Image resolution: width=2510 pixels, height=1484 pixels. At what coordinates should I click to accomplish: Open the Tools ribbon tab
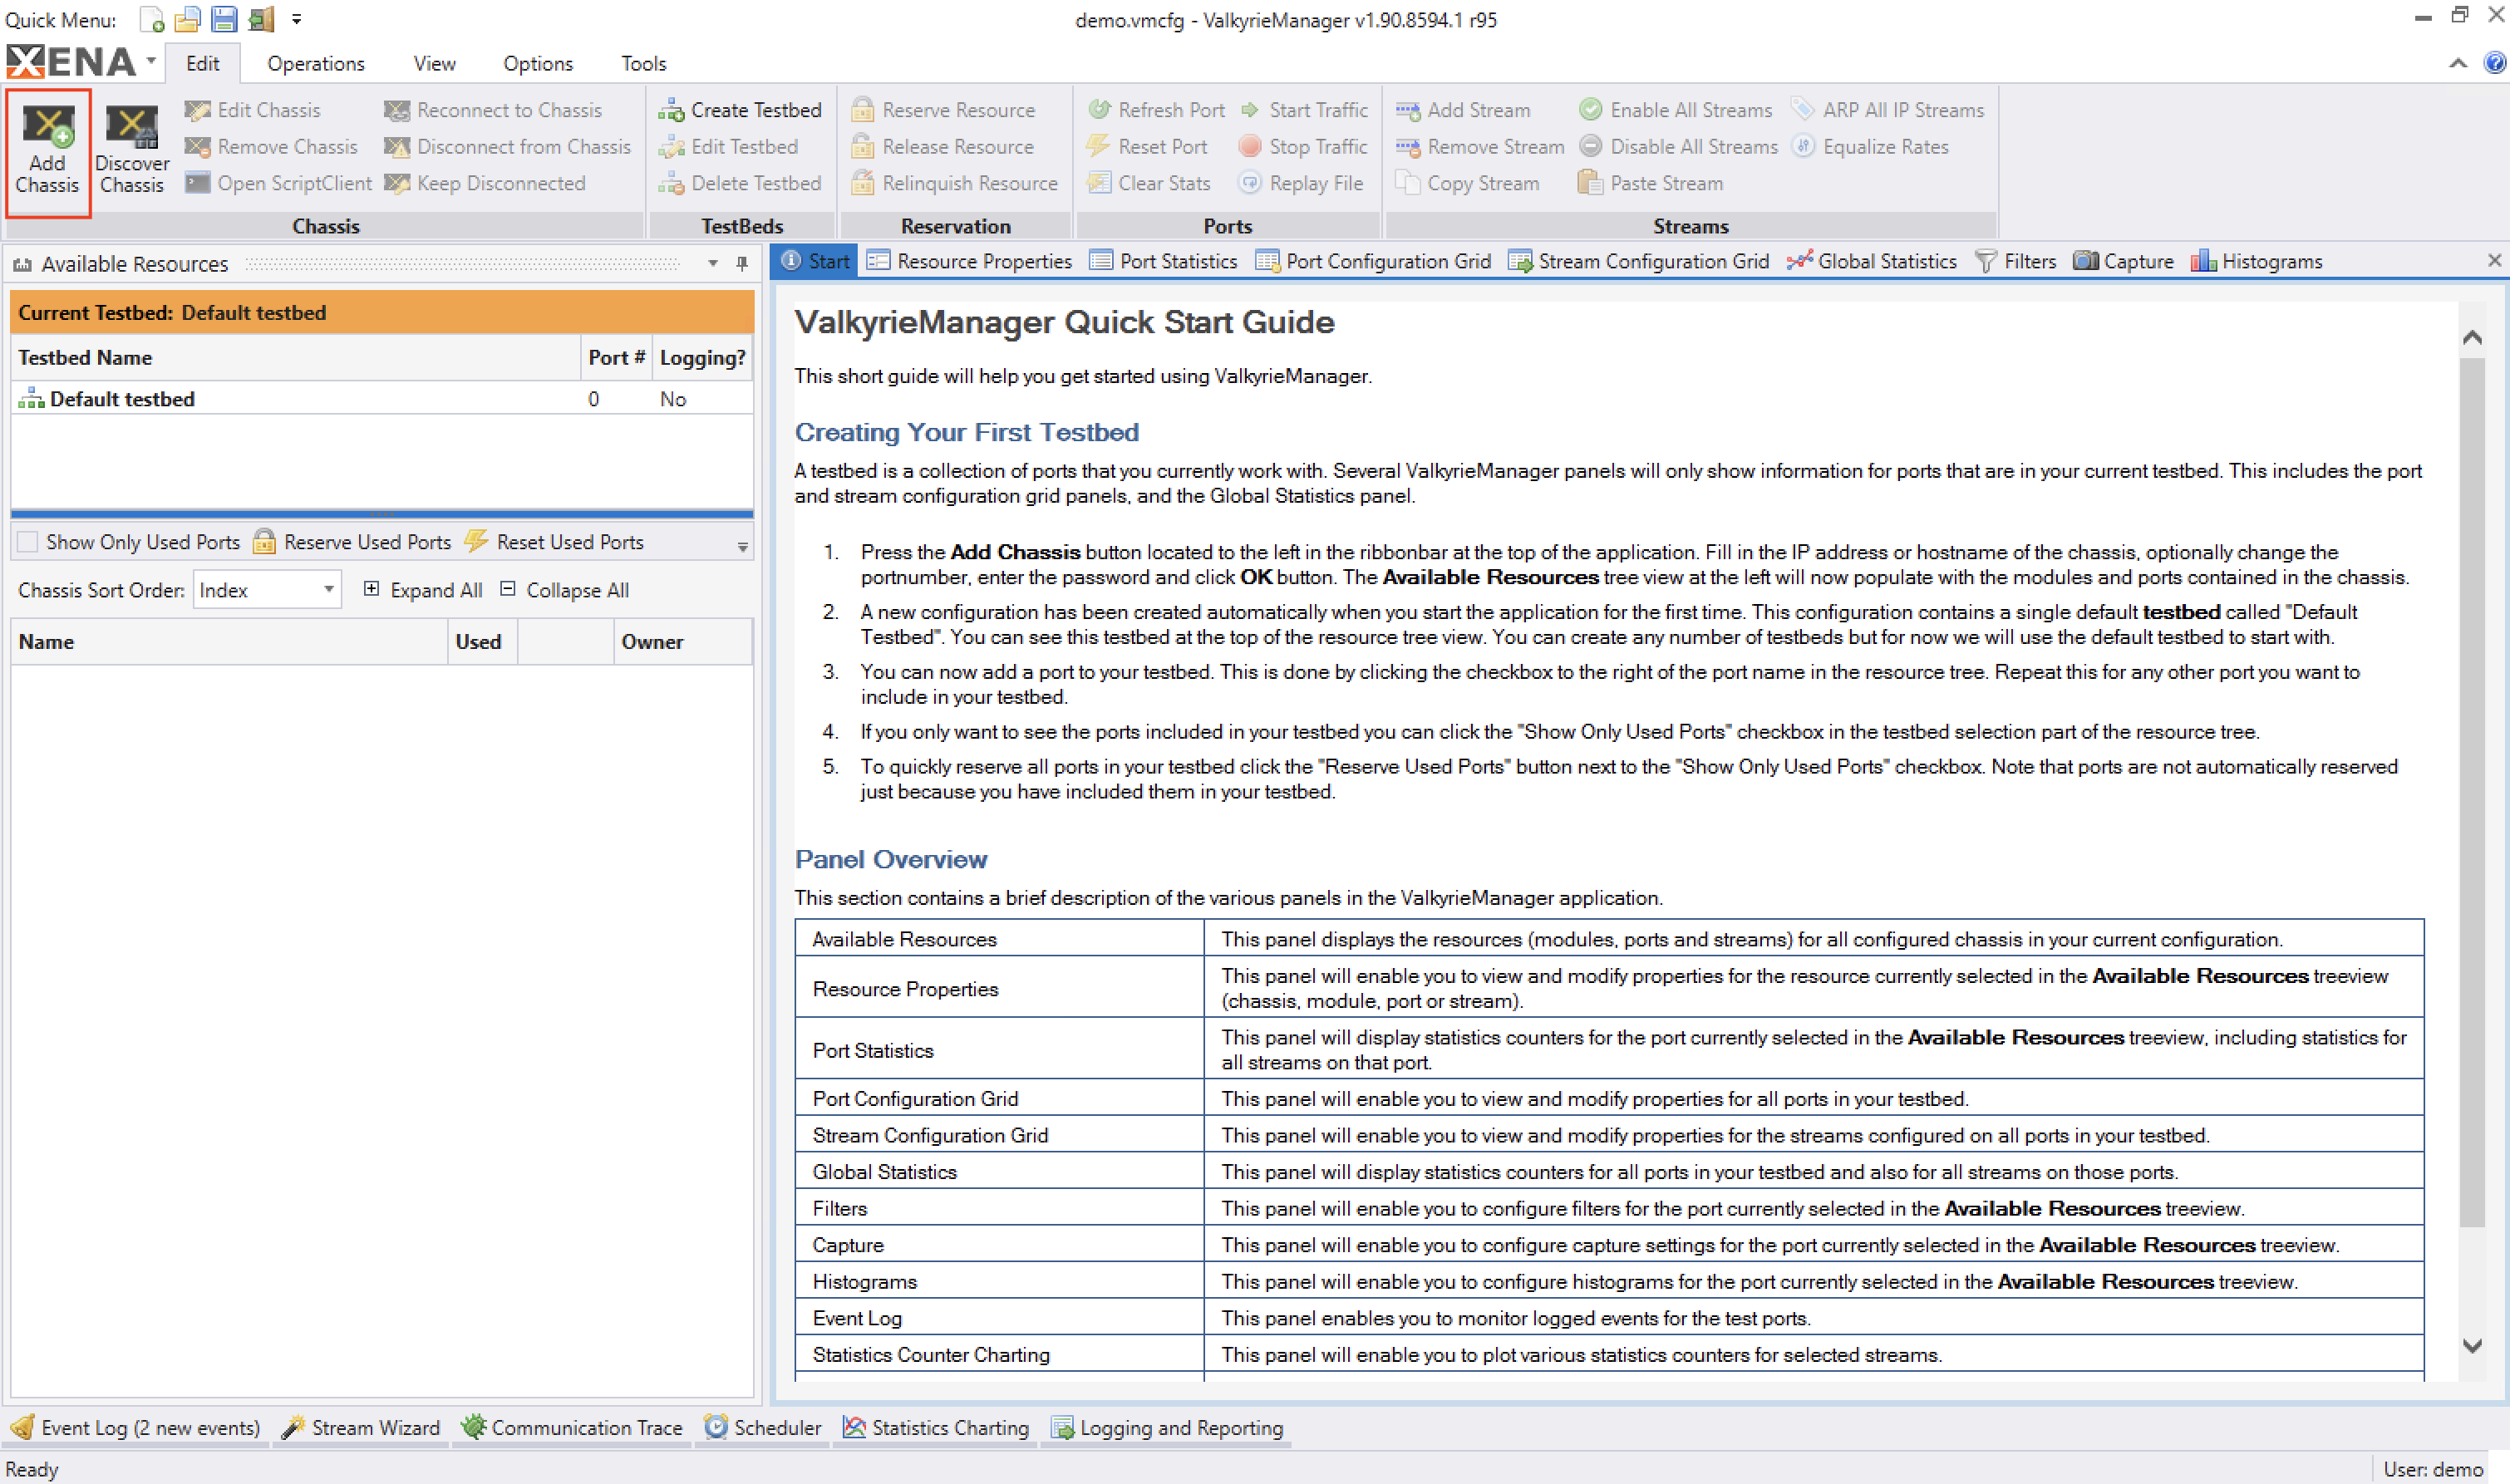pyautogui.click(x=643, y=63)
